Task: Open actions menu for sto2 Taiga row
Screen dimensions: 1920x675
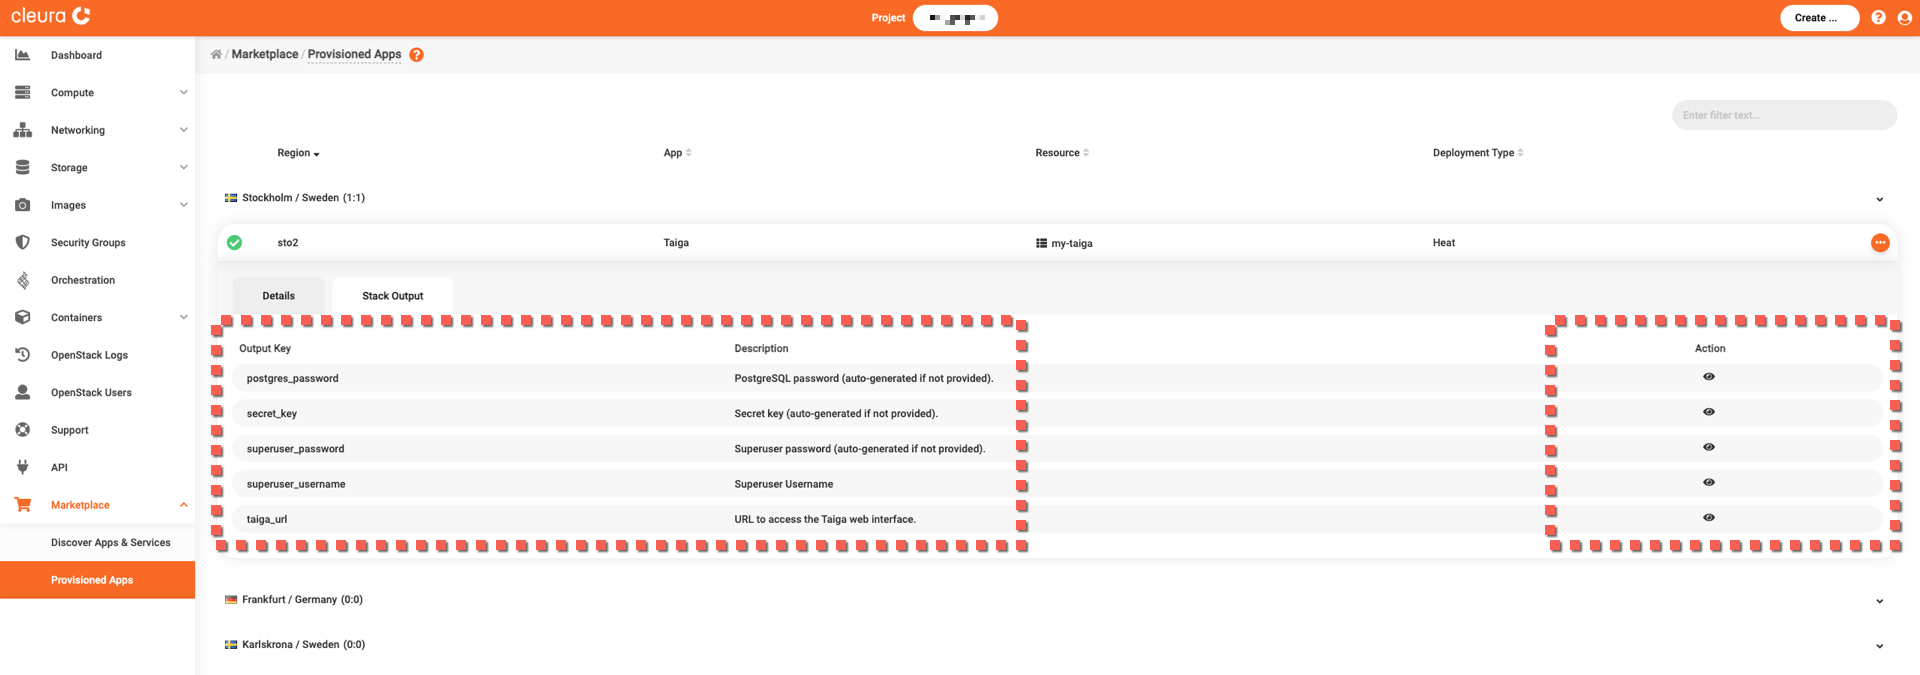Action: (x=1879, y=243)
